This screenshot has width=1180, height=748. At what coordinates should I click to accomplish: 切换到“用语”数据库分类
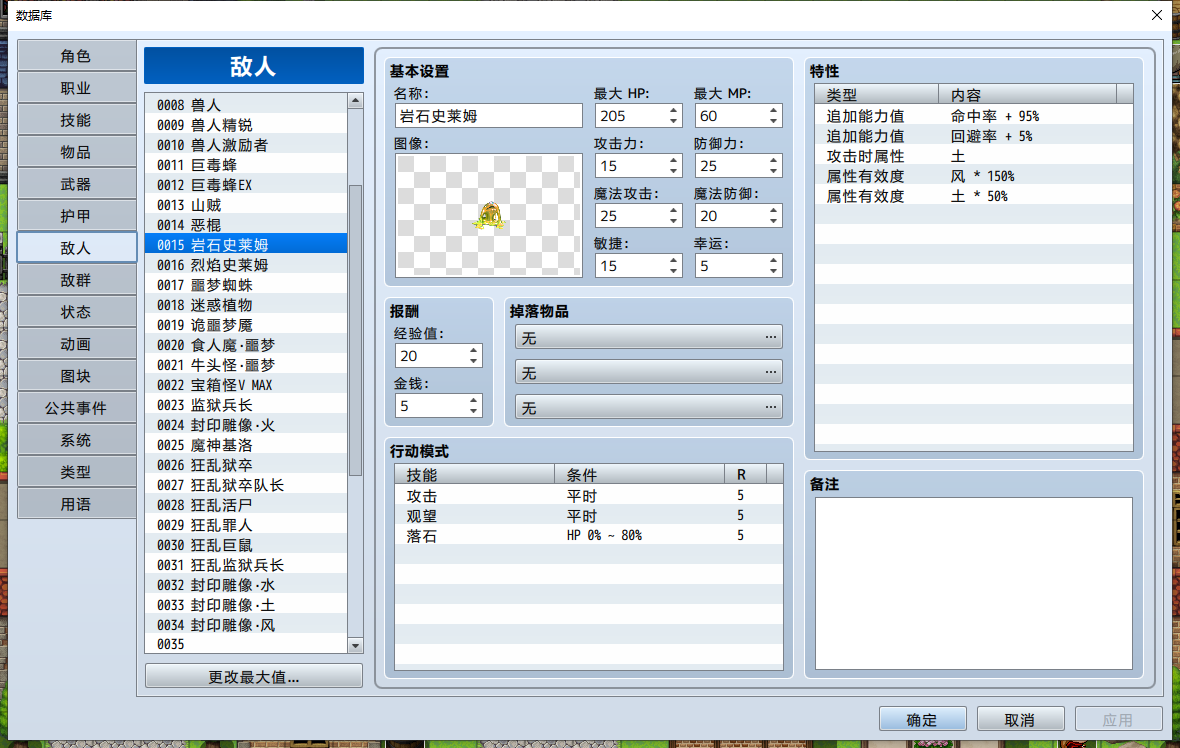coord(76,503)
